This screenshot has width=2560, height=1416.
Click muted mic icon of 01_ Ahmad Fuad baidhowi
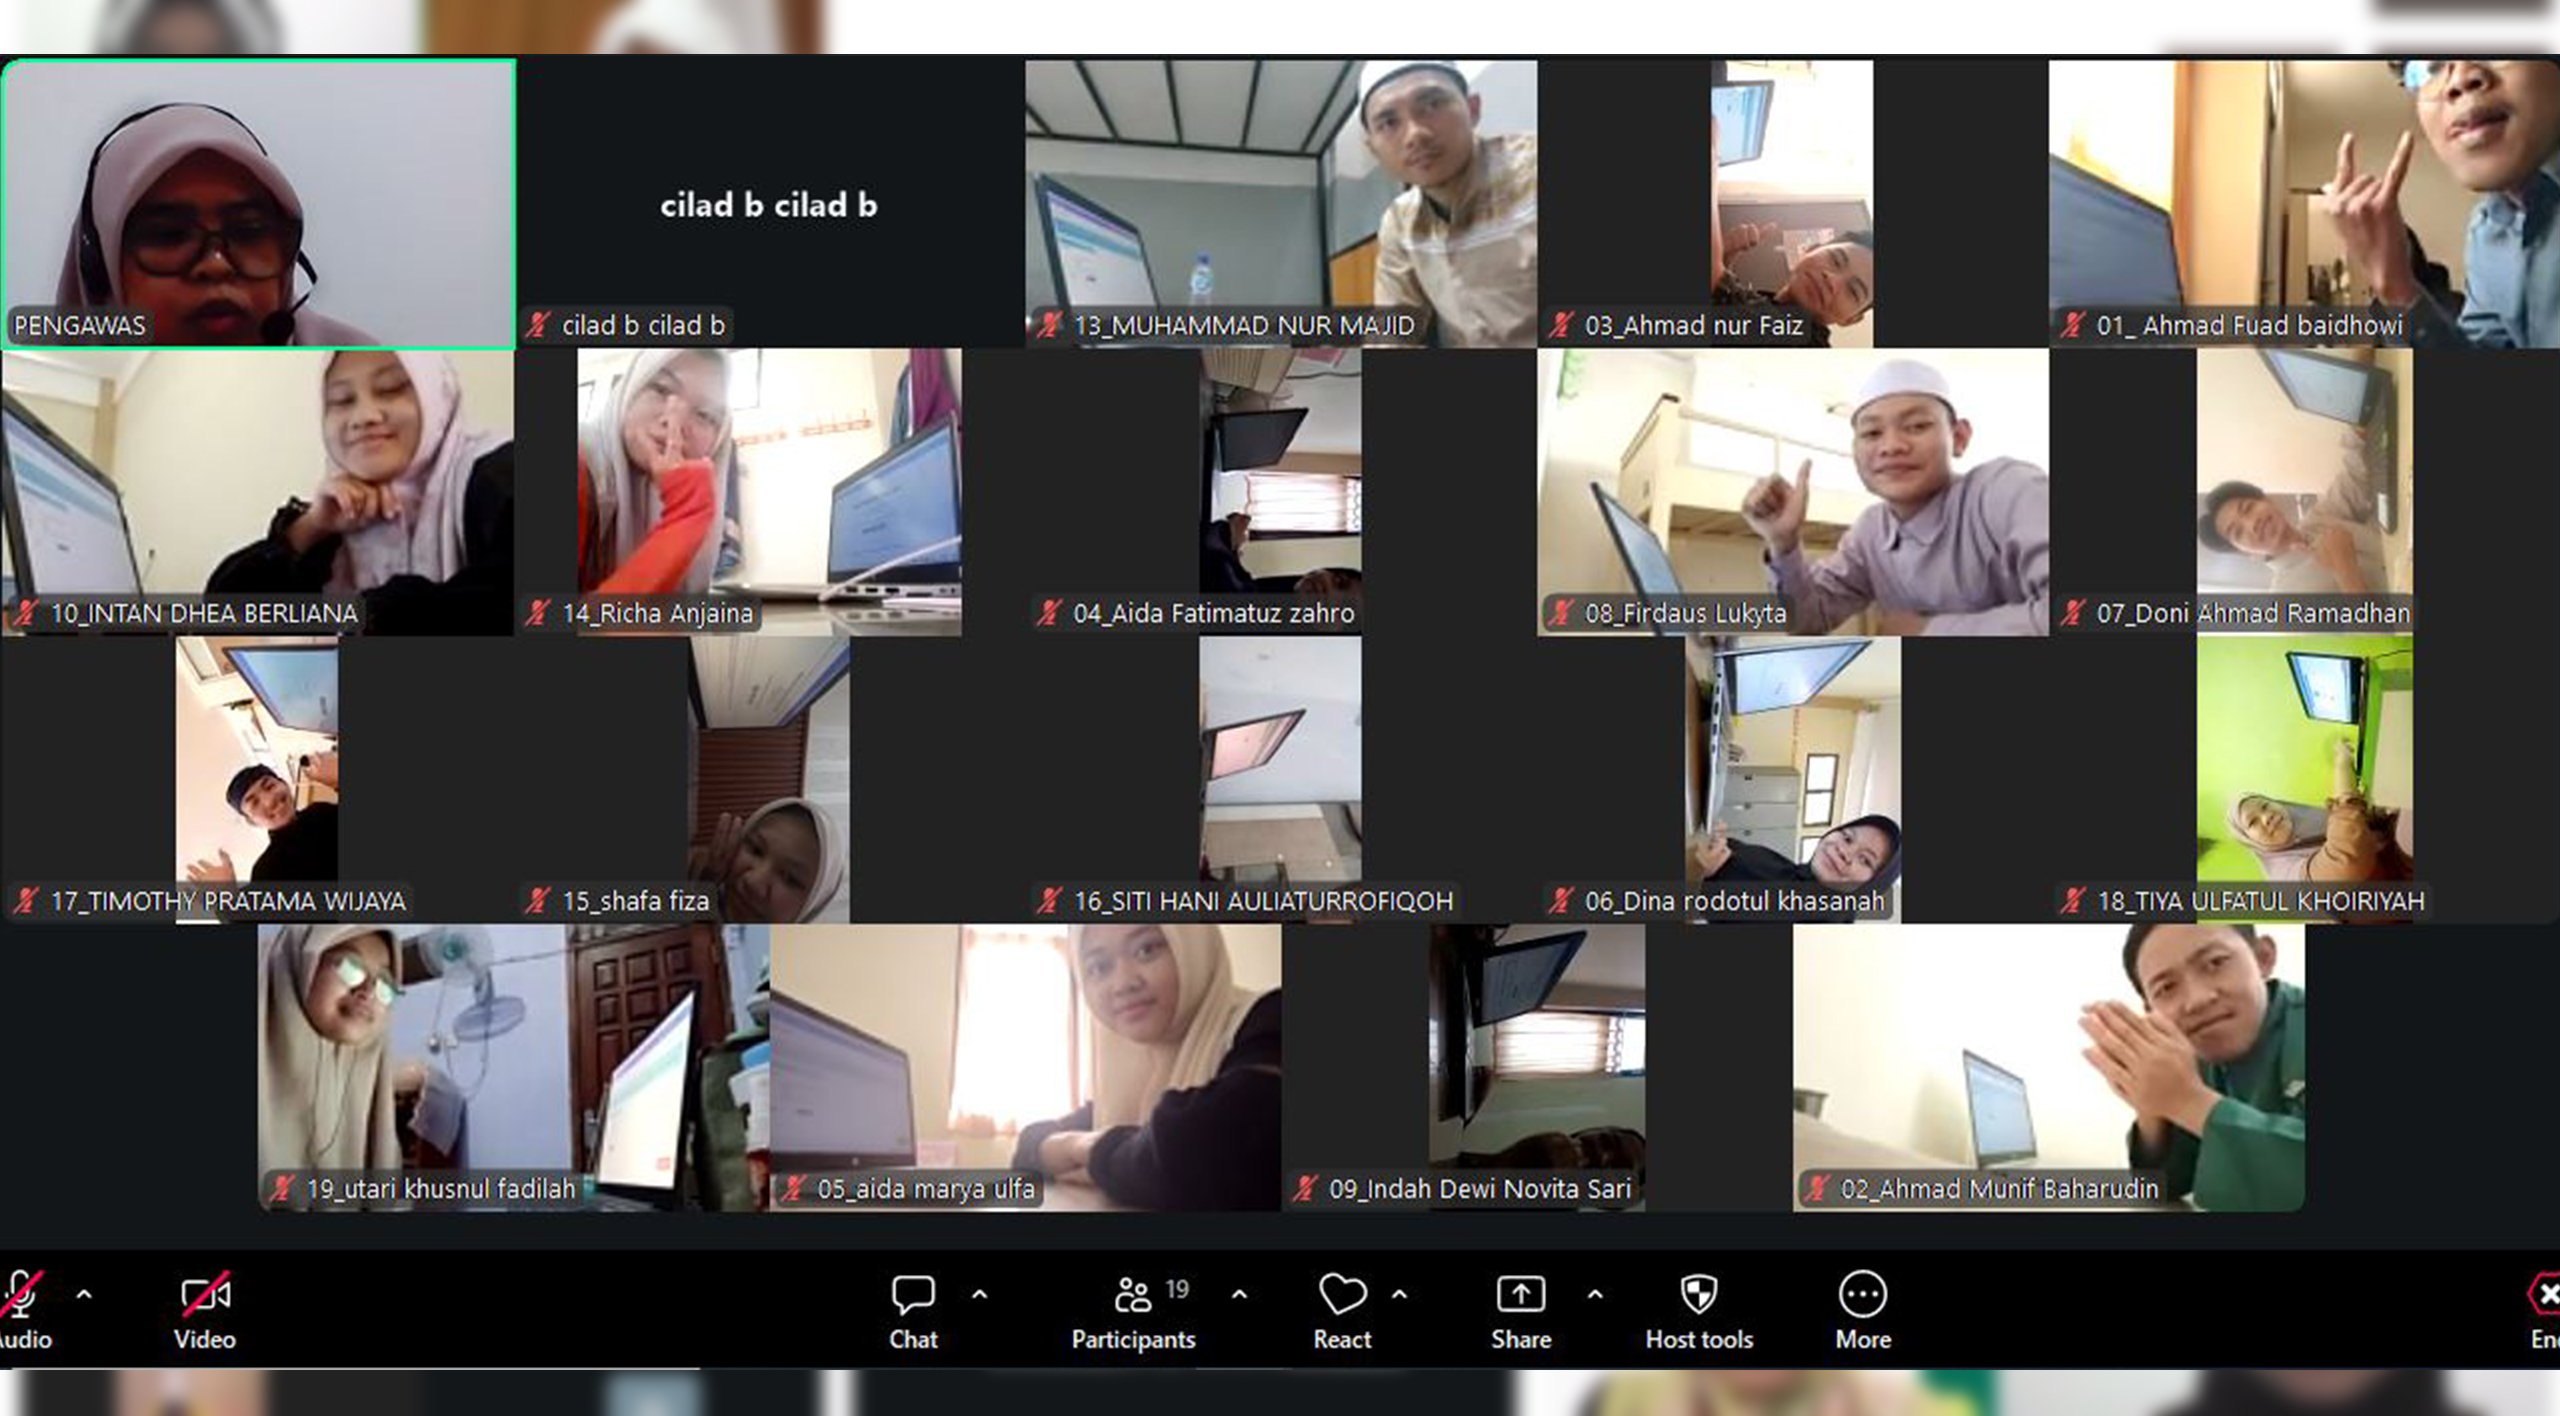(2073, 324)
